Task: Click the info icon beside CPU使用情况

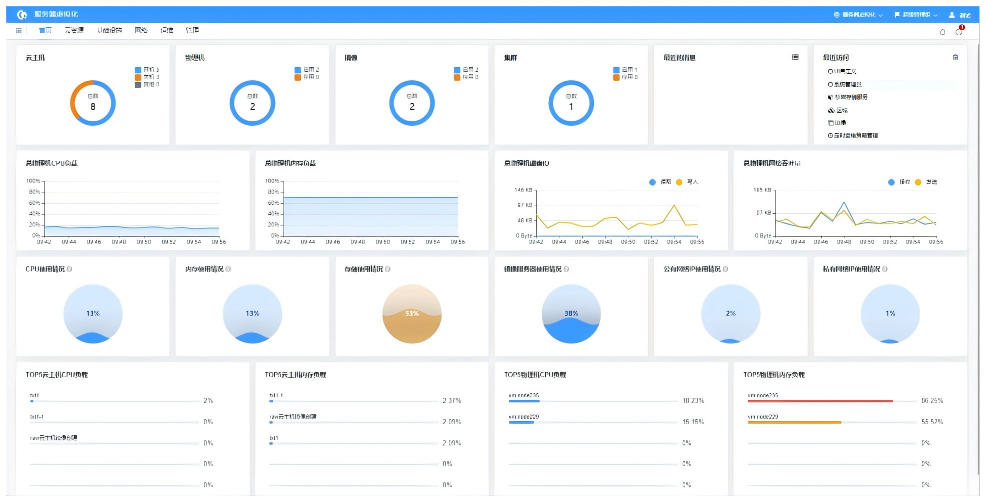Action: click(x=69, y=269)
